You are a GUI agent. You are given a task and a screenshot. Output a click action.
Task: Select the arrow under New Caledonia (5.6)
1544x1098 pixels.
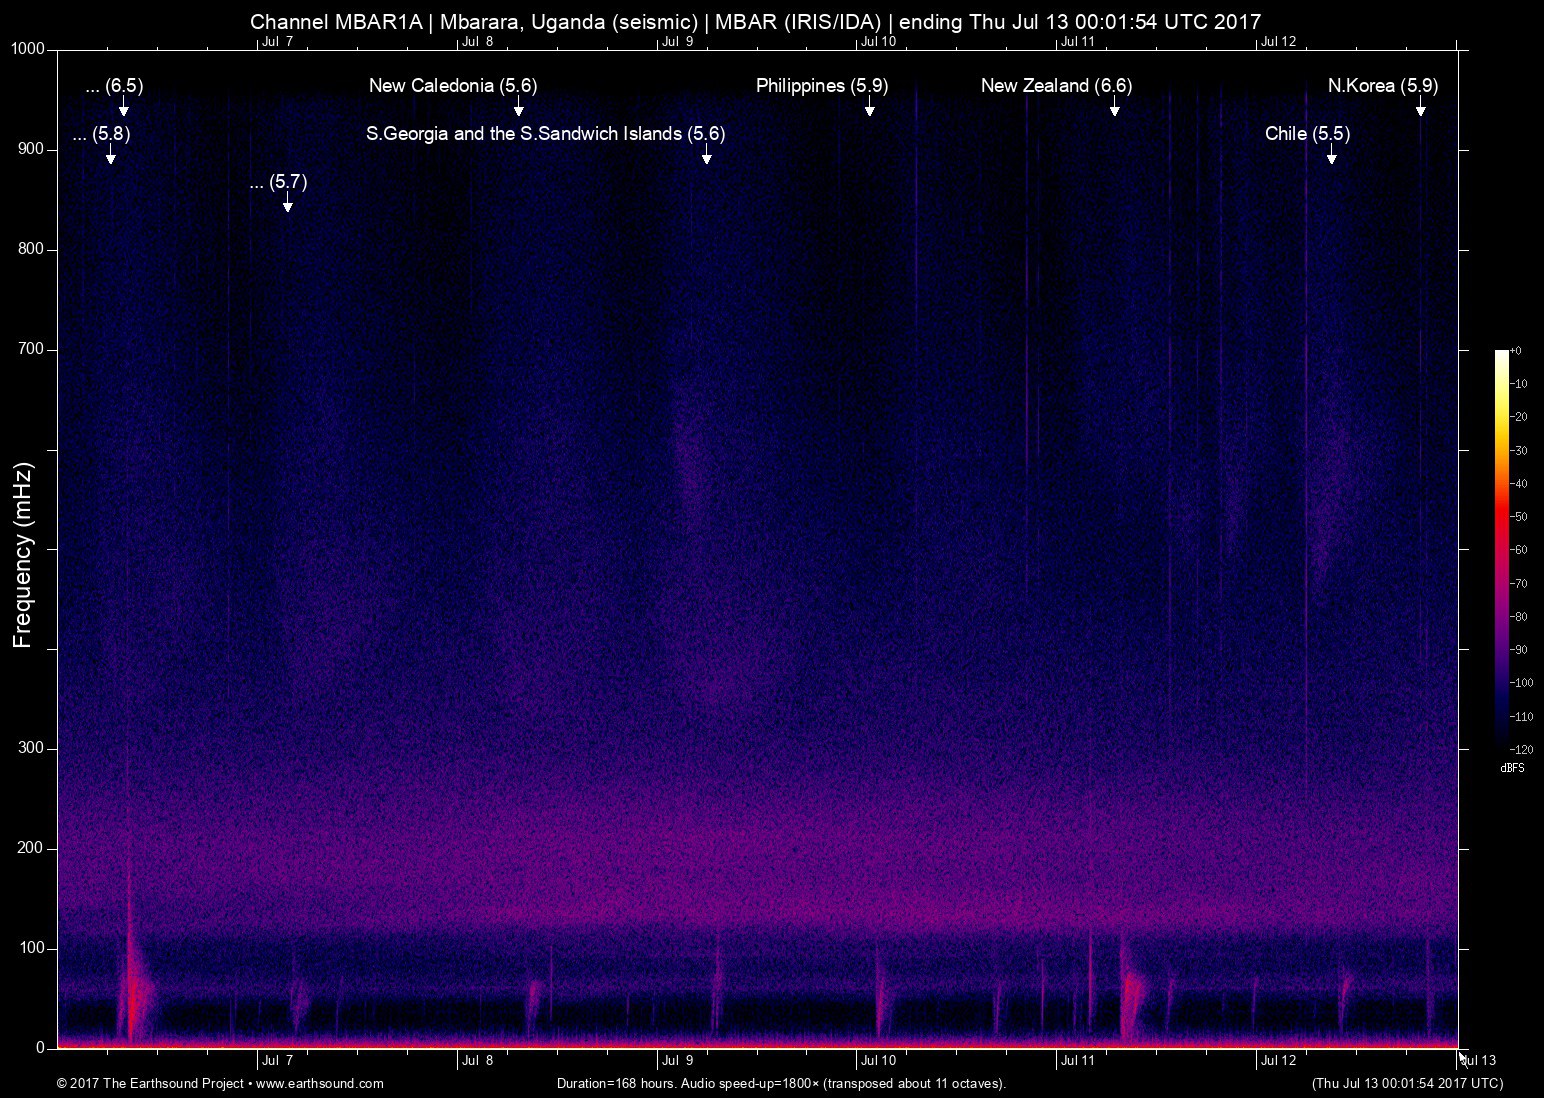coord(518,108)
